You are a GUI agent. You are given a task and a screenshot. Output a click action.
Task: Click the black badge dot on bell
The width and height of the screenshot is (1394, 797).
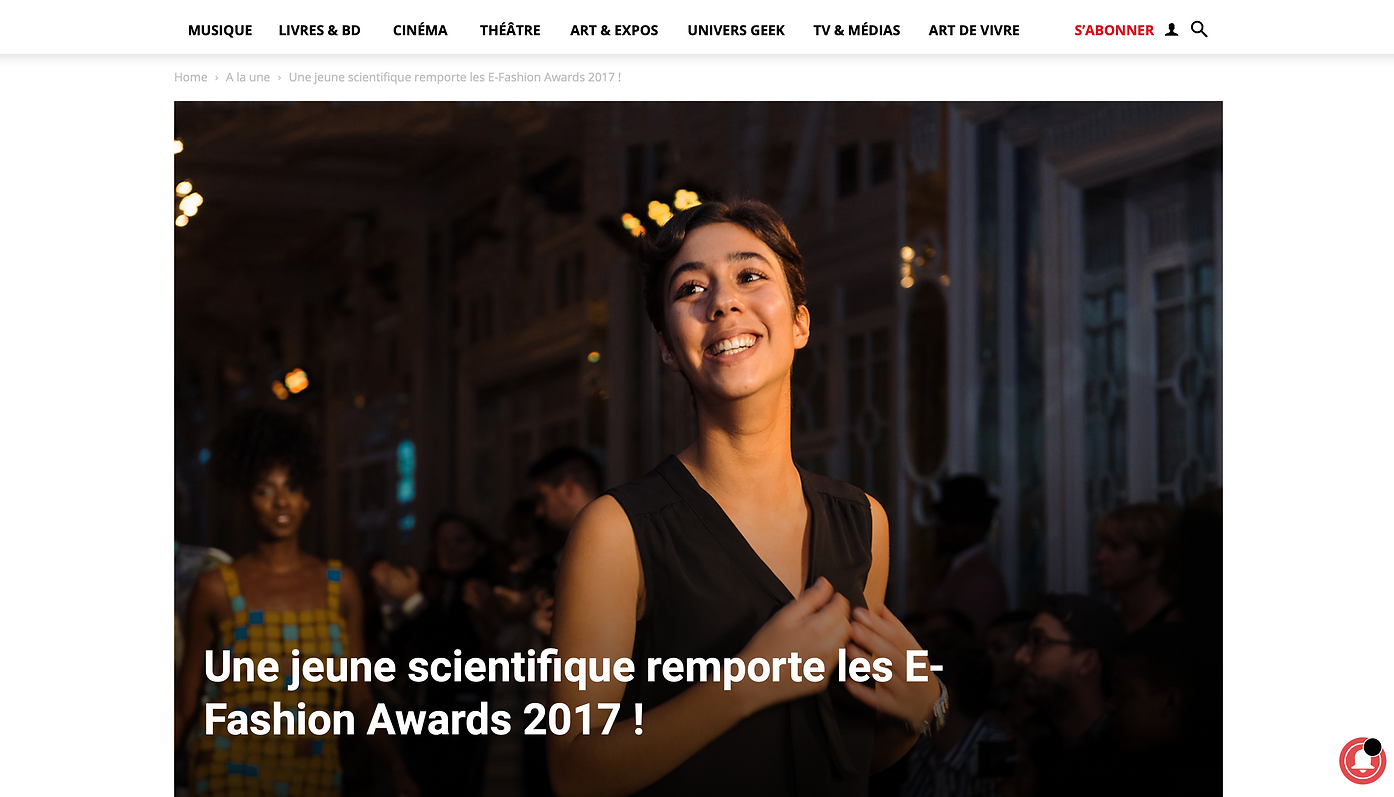pyautogui.click(x=1372, y=747)
